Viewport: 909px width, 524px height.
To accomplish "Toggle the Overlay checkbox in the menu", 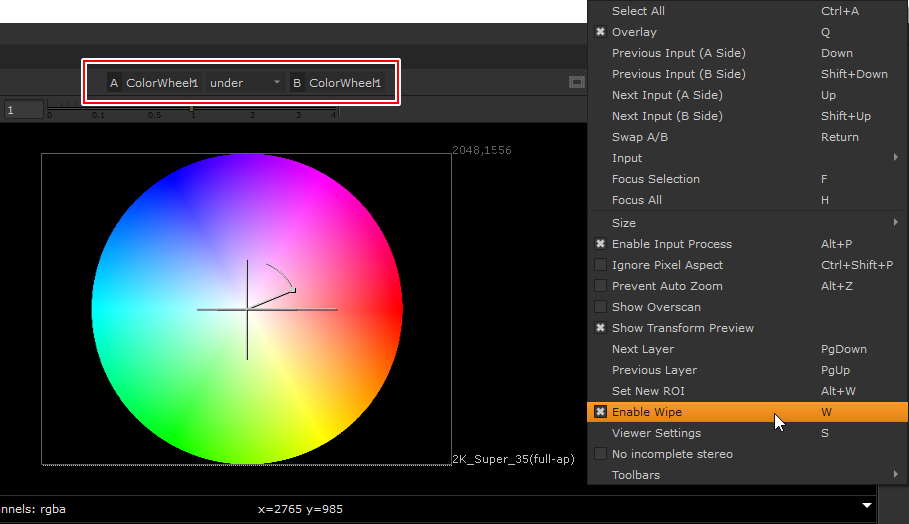I will pyautogui.click(x=600, y=32).
